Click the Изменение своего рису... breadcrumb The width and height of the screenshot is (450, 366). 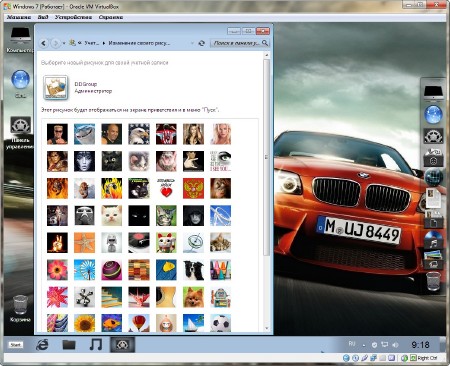click(139, 43)
